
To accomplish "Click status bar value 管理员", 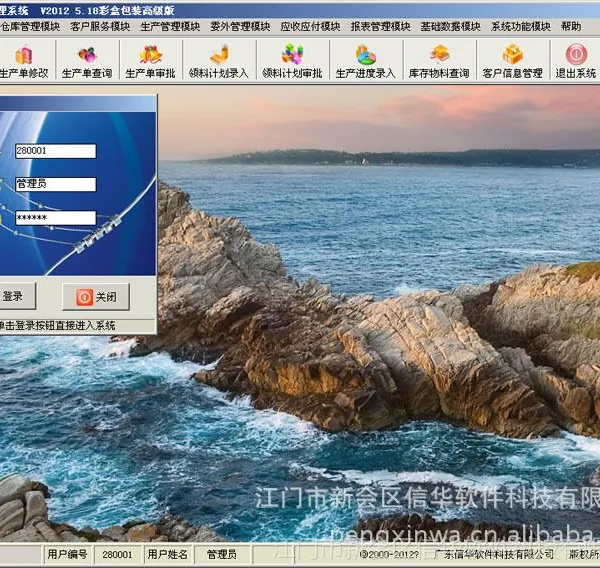I will (222, 554).
